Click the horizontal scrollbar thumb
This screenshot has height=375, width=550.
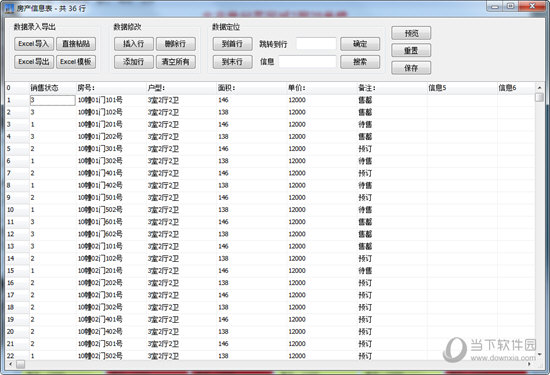tap(20, 364)
